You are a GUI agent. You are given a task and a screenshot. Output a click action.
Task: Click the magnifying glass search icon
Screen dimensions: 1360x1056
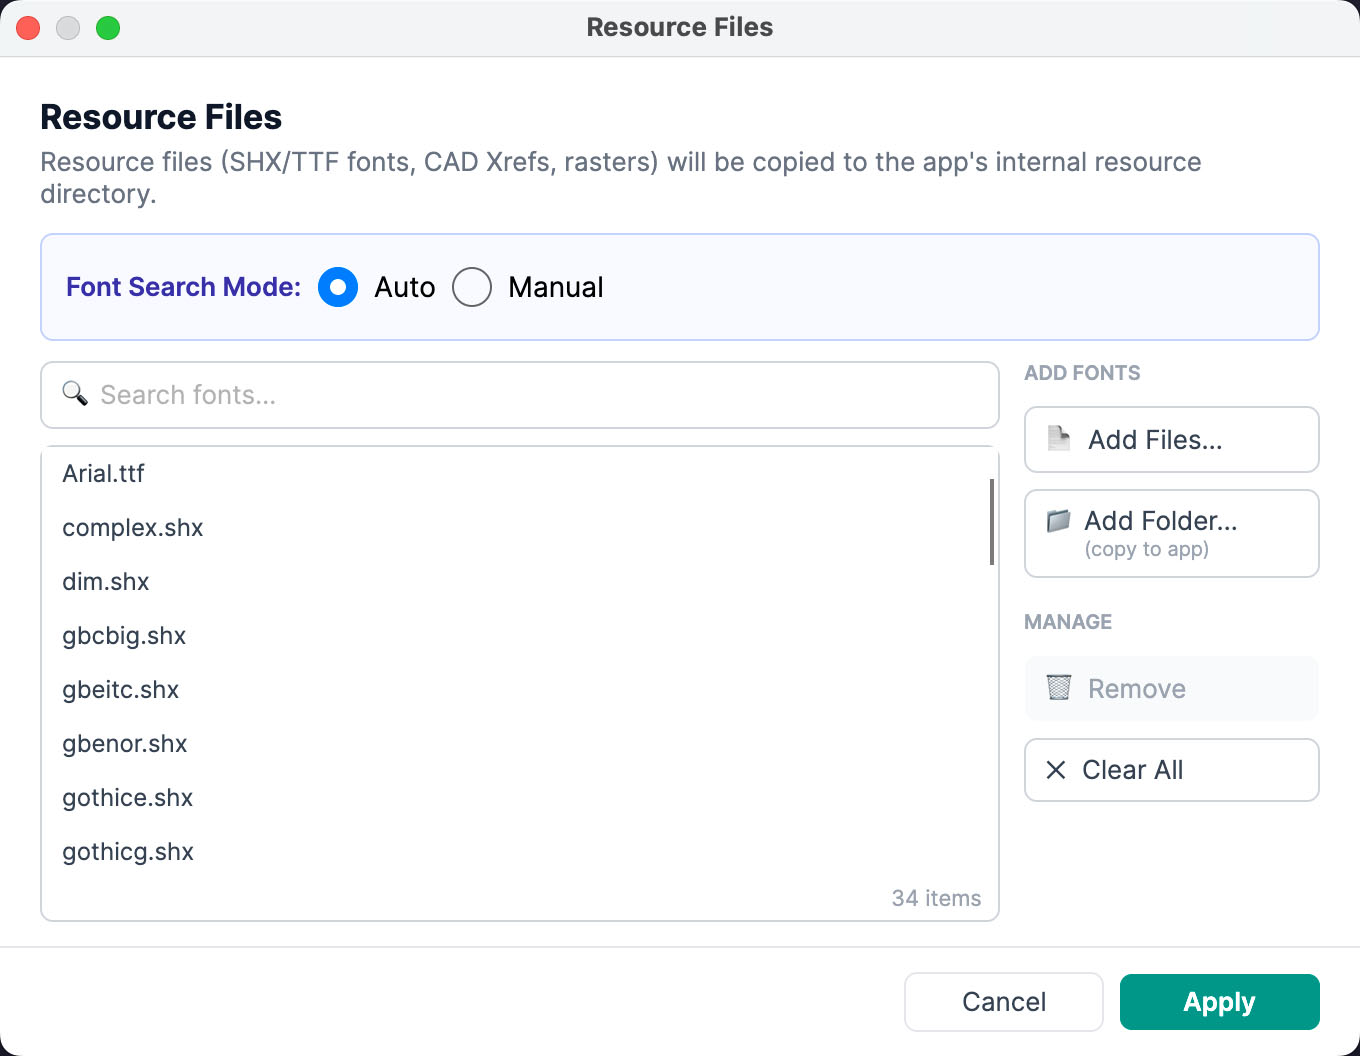click(x=75, y=393)
